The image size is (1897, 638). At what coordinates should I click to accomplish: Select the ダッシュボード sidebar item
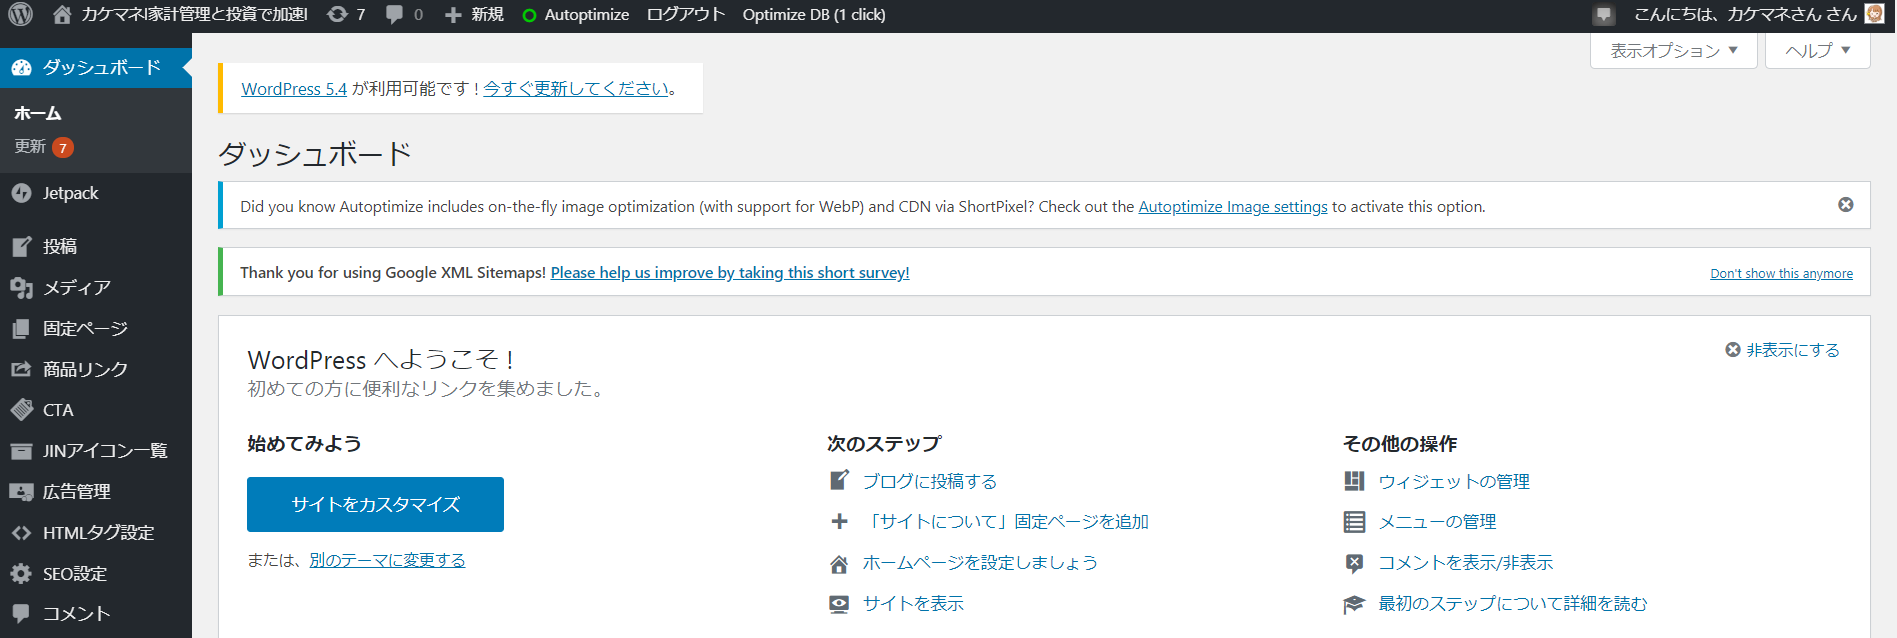tap(96, 68)
